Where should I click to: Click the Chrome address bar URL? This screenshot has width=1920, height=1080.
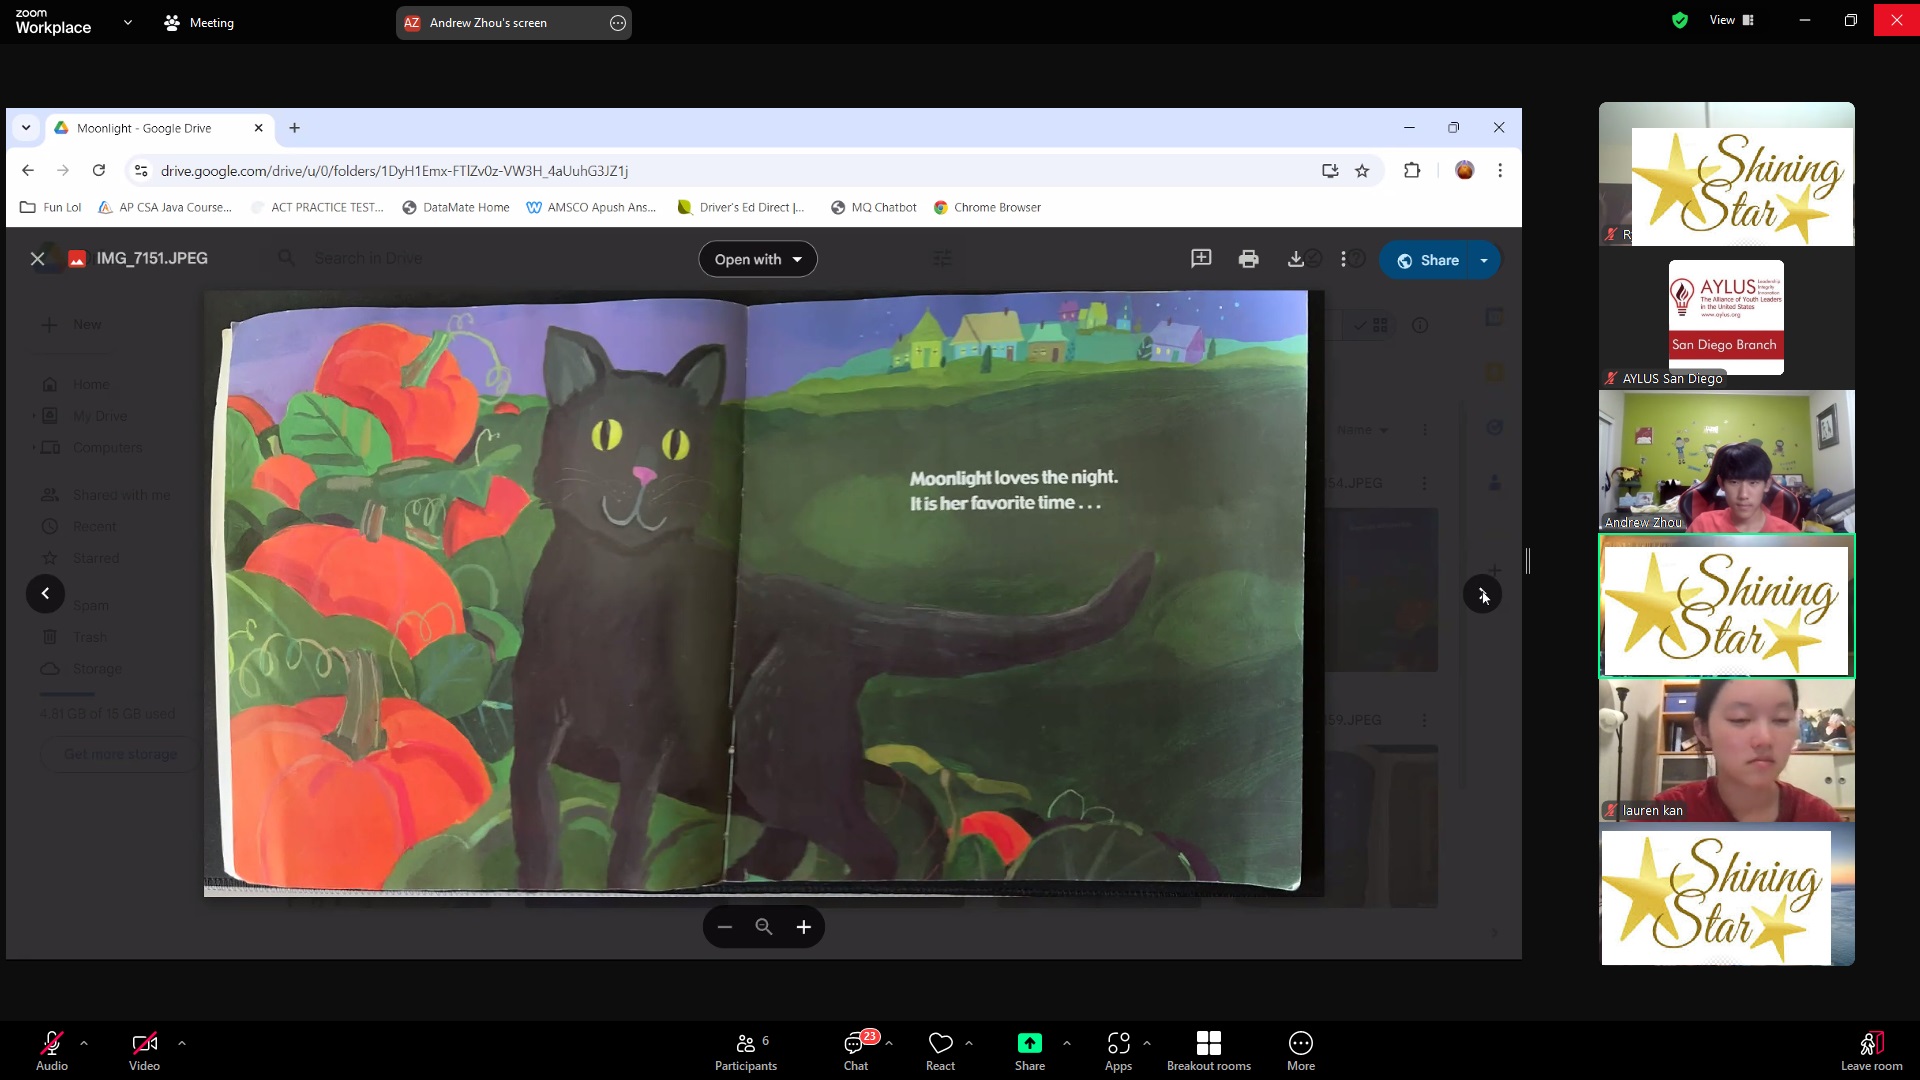click(394, 171)
